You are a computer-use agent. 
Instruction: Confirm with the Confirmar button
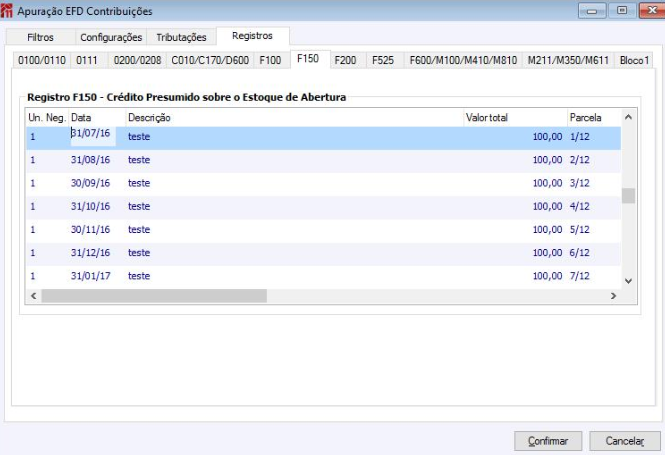[x=548, y=441]
